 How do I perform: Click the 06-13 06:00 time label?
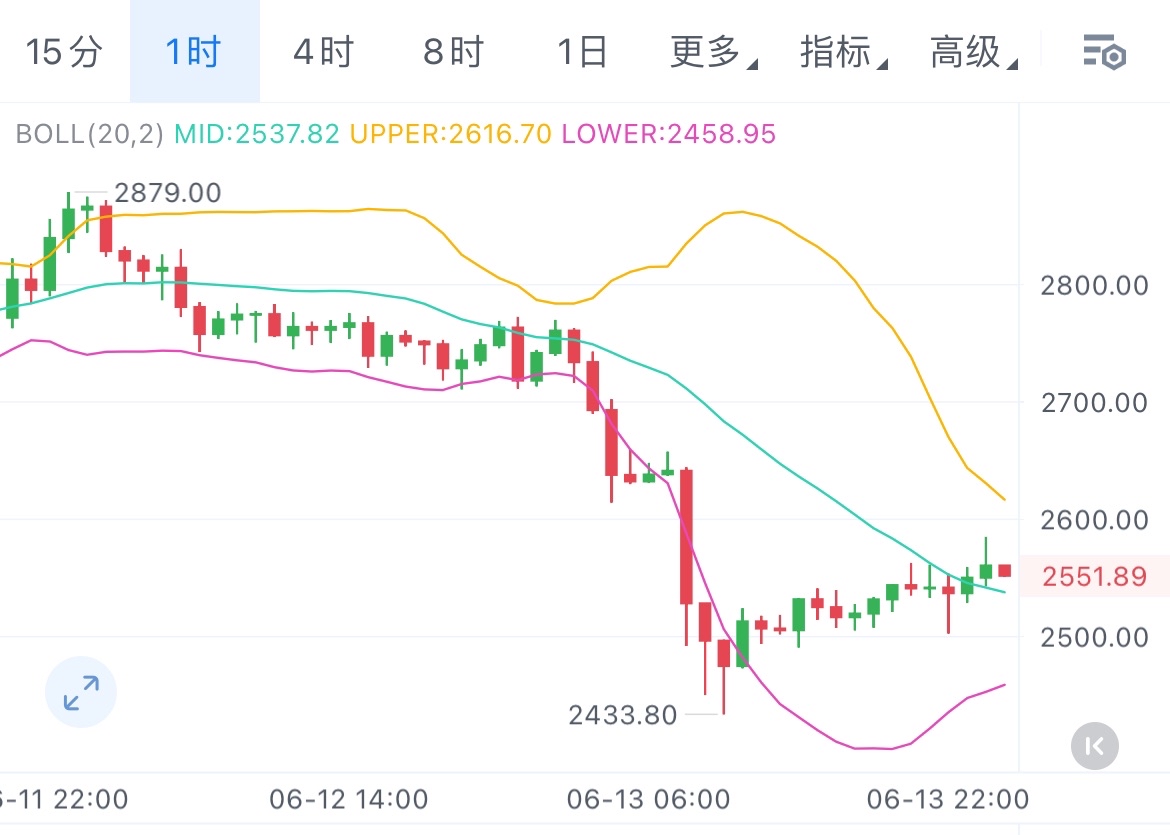tap(648, 800)
